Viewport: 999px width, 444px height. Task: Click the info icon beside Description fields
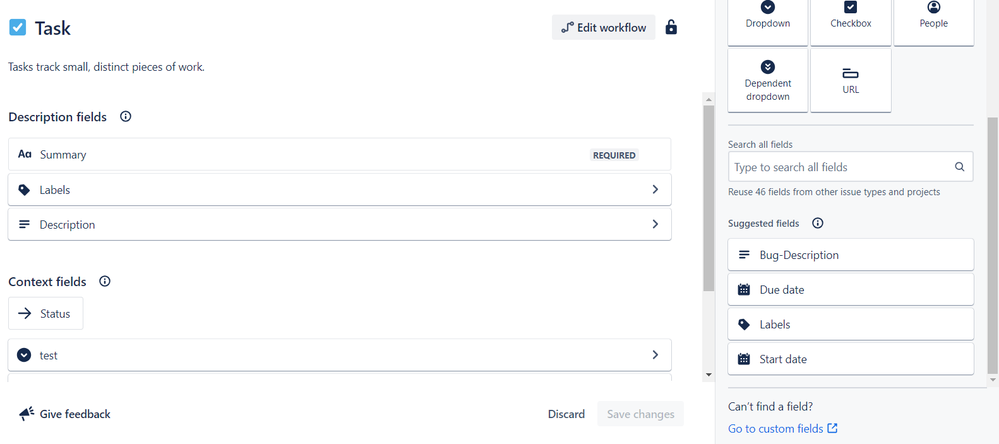tap(126, 117)
